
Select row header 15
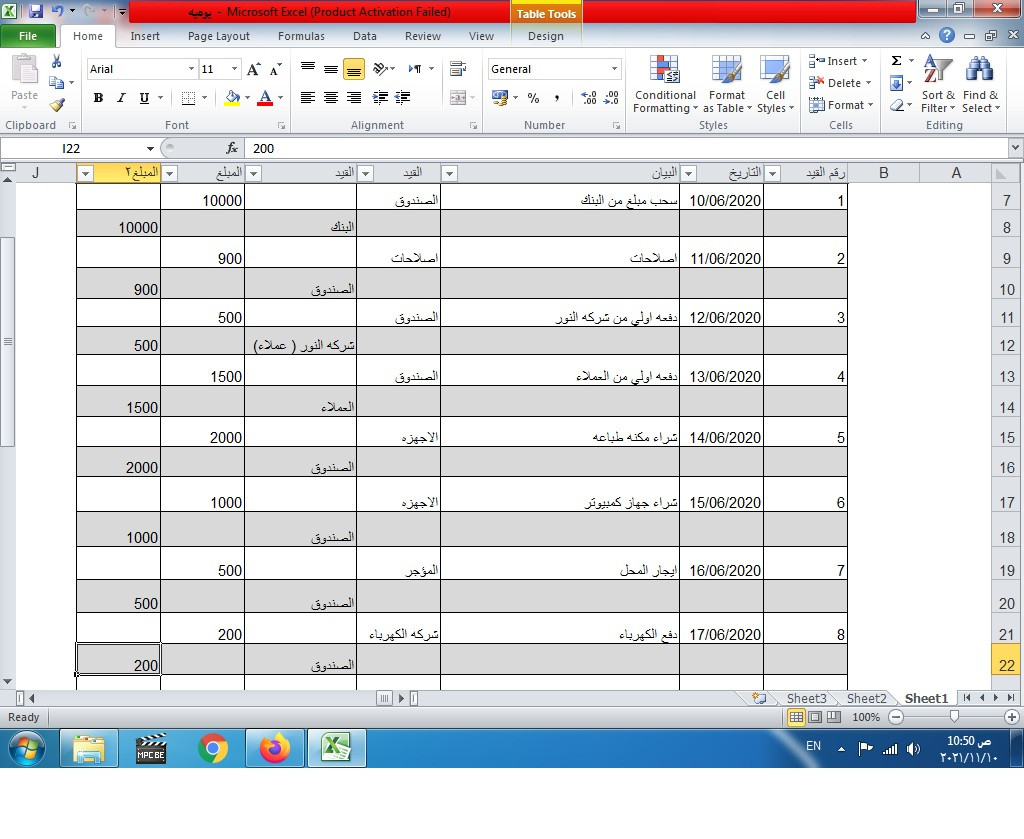[1006, 437]
